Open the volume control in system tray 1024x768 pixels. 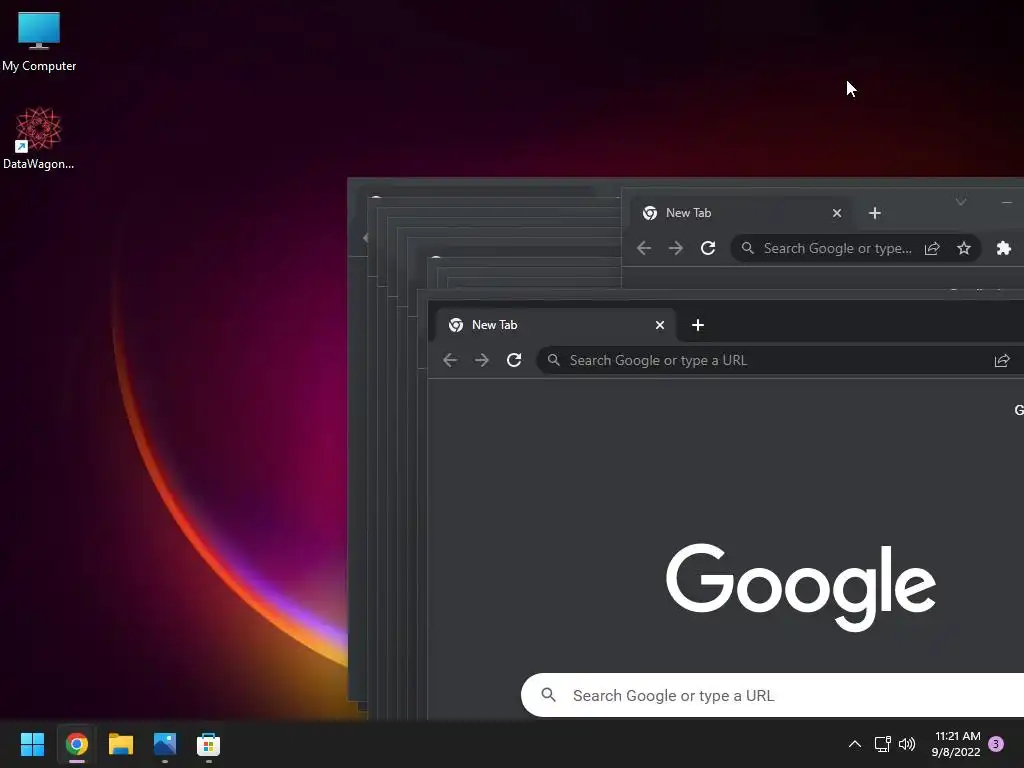tap(906, 744)
